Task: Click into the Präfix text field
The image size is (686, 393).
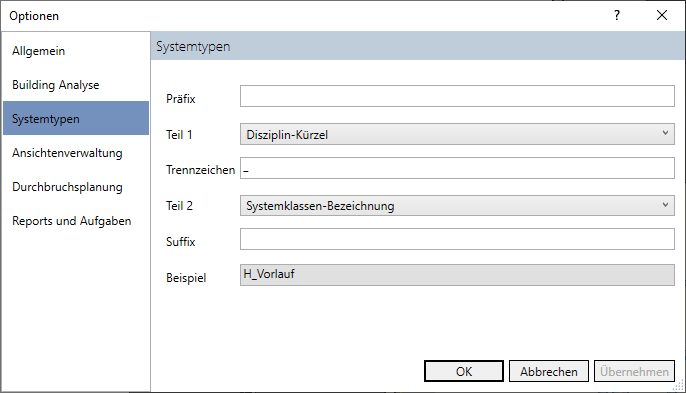Action: (457, 96)
